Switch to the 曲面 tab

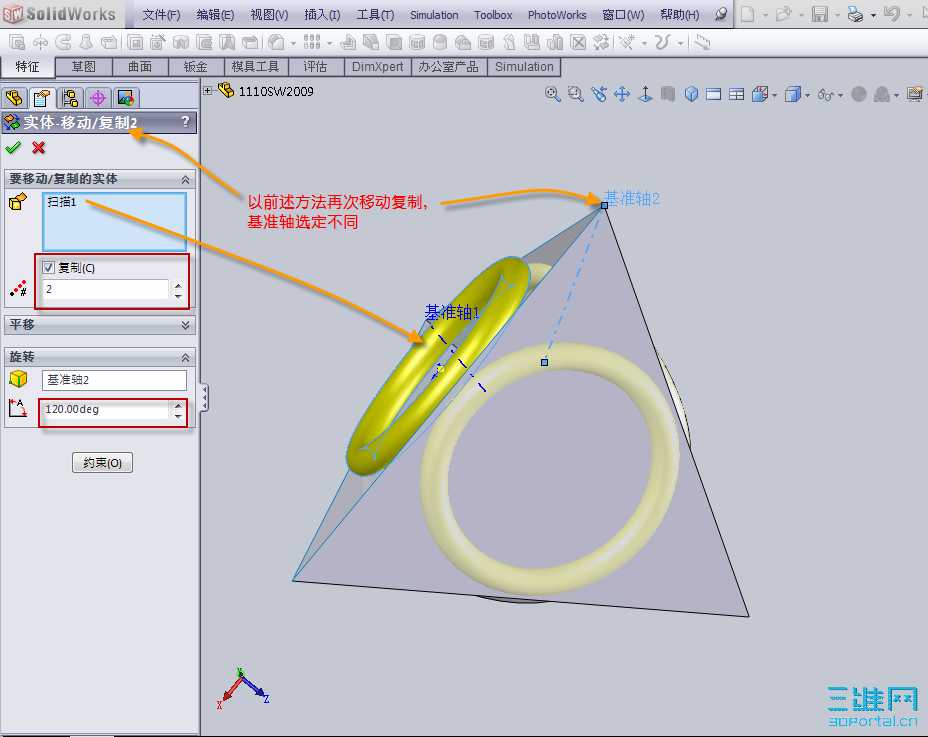(140, 67)
